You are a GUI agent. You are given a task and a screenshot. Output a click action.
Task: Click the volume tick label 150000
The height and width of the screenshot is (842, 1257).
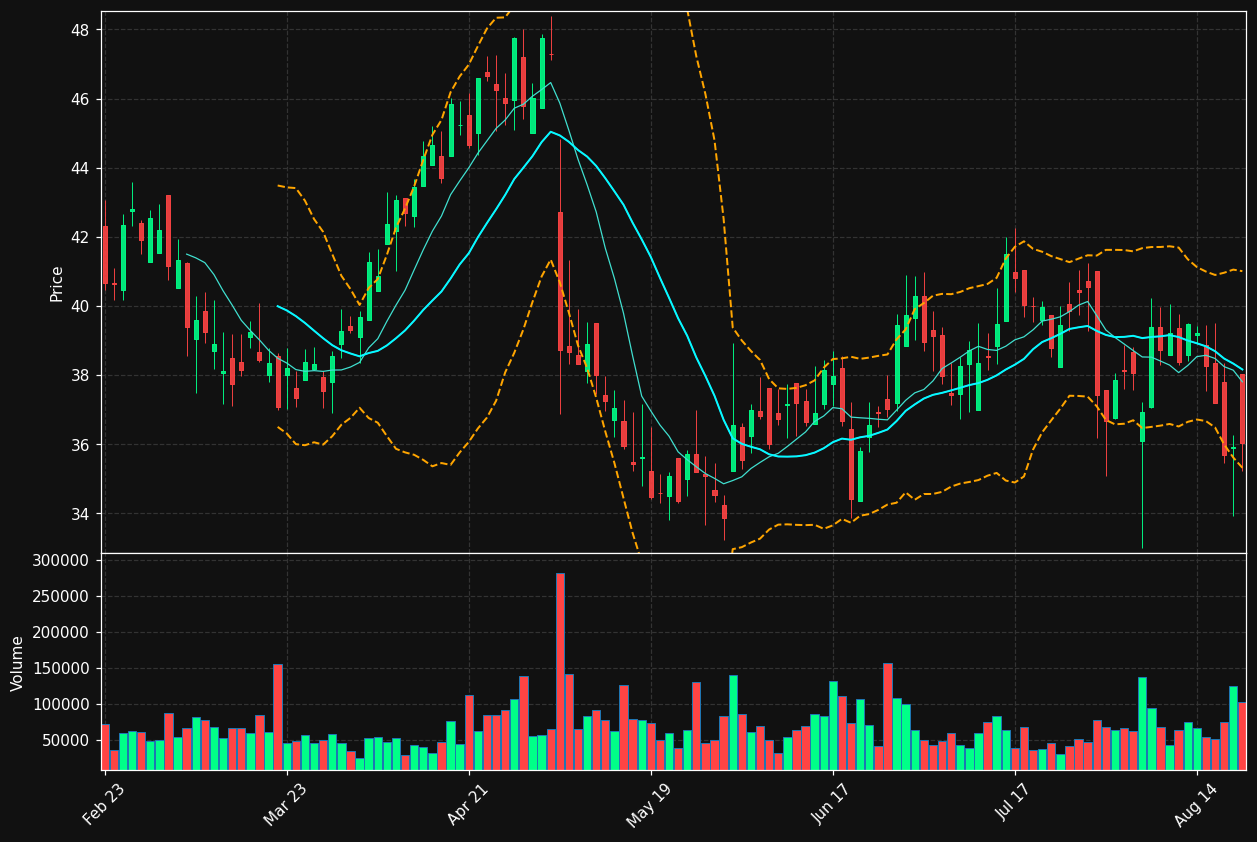pyautogui.click(x=61, y=668)
